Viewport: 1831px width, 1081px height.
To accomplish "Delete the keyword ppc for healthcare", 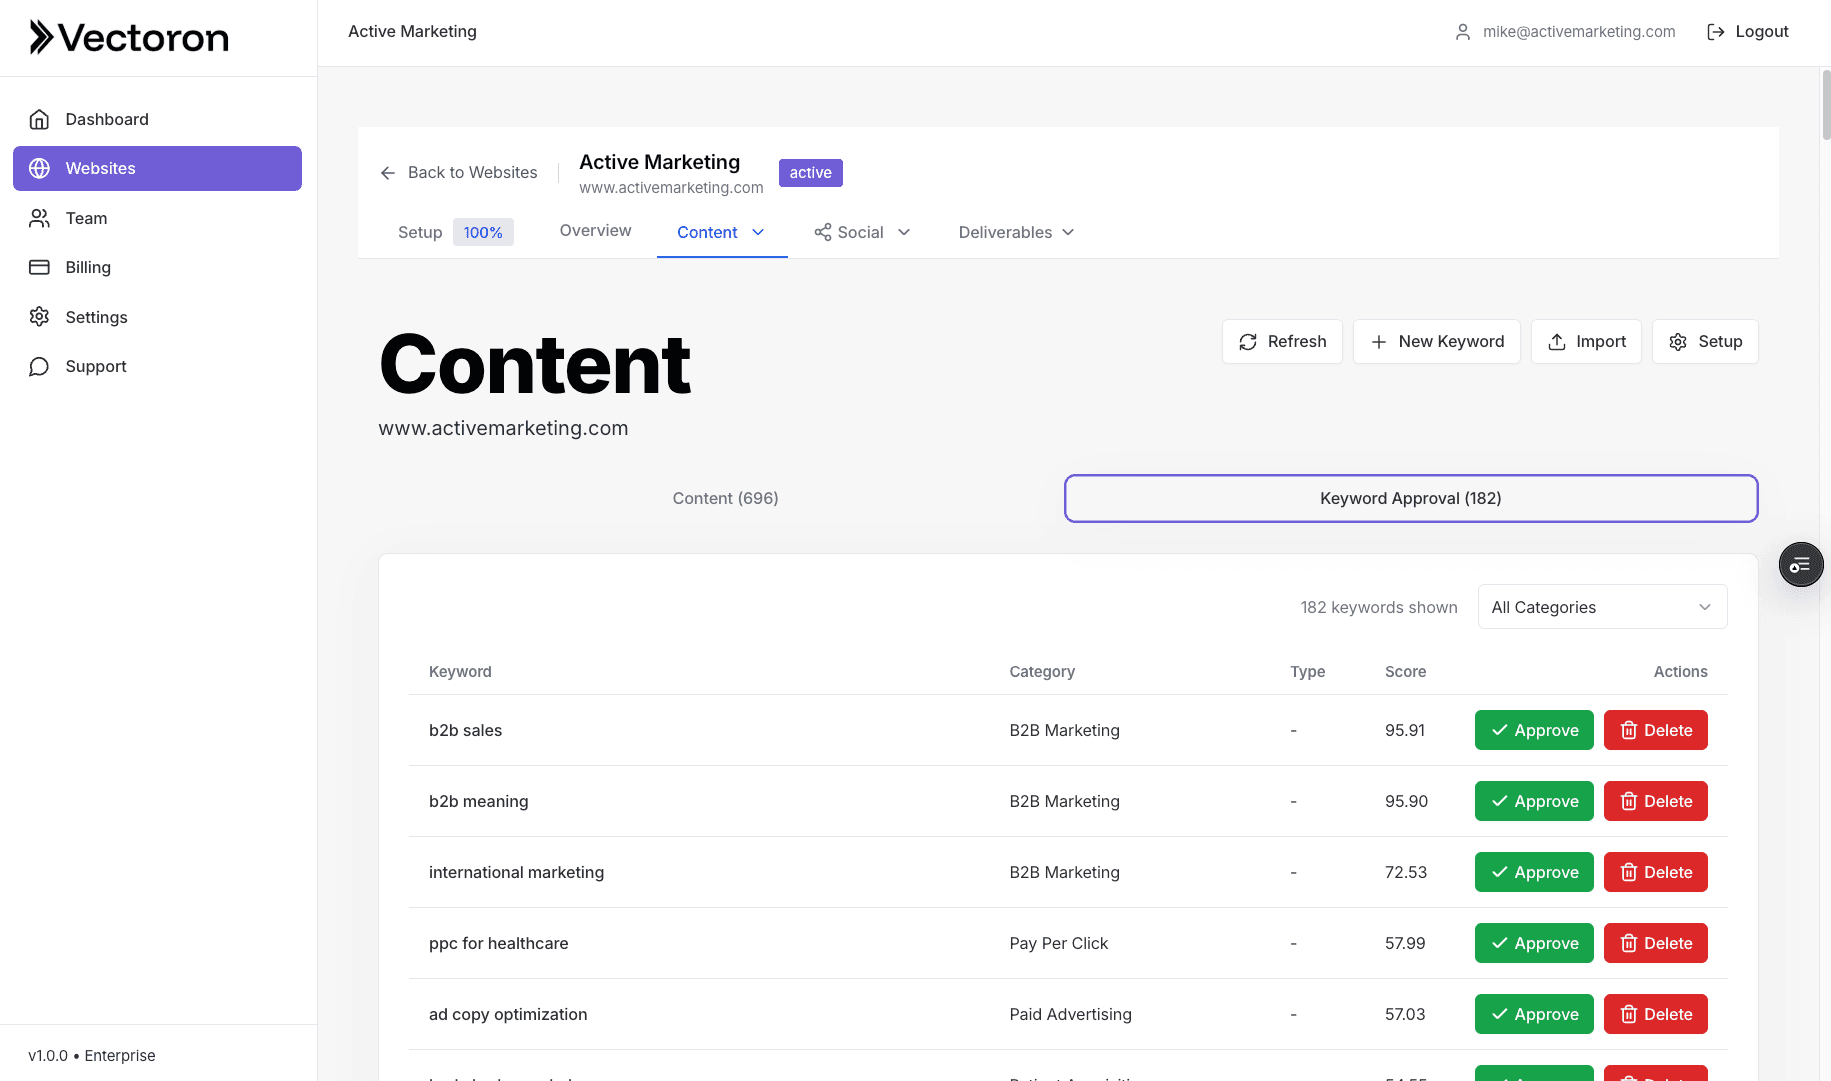I will pyautogui.click(x=1655, y=943).
